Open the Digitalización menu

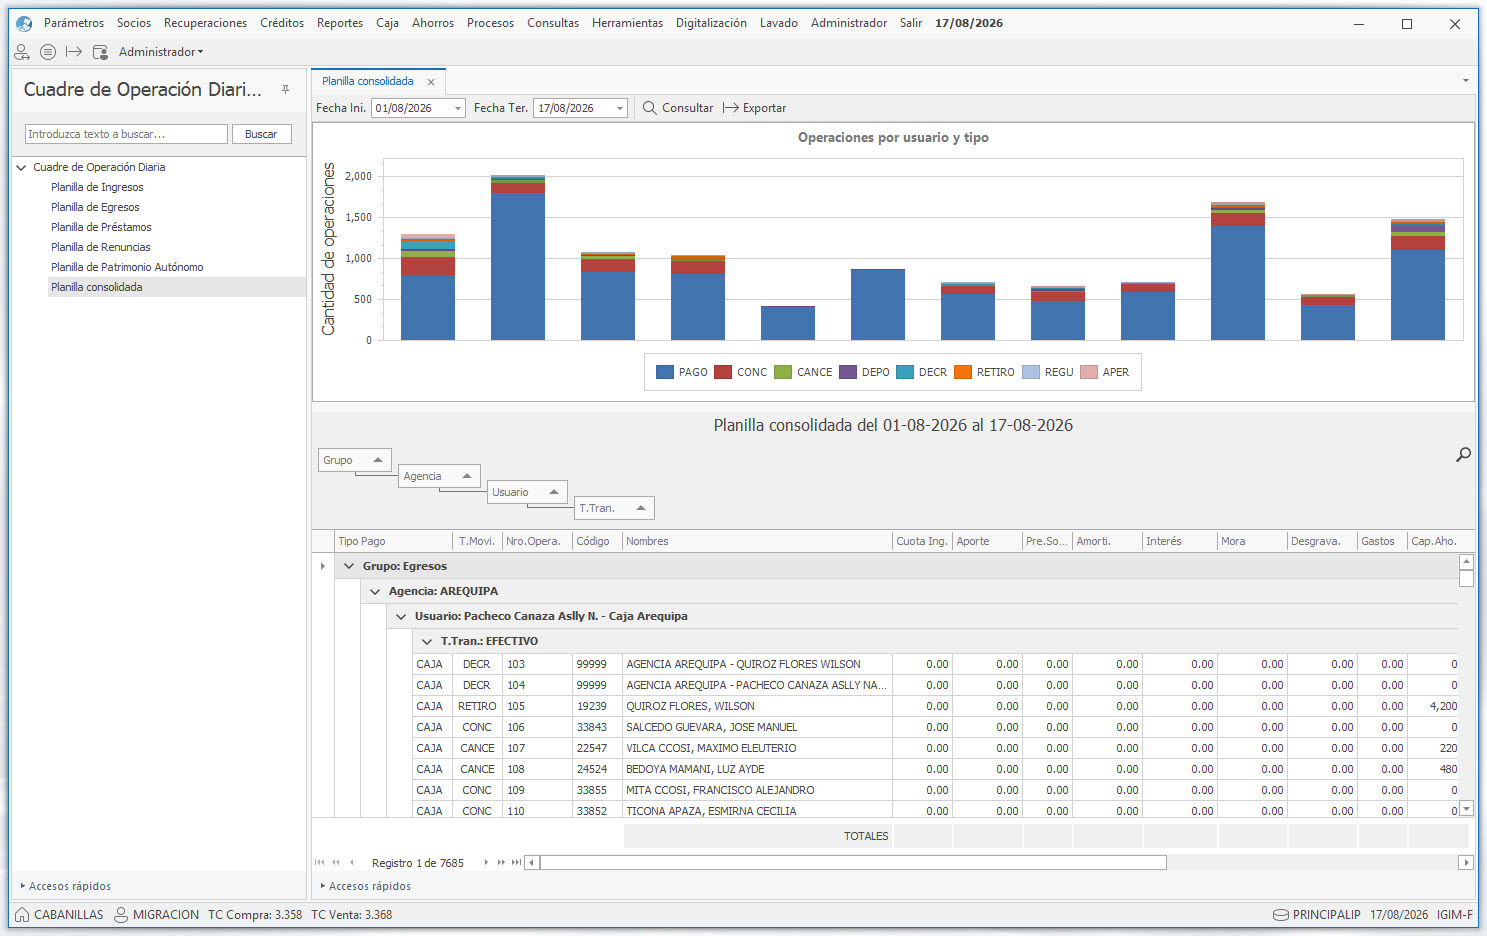tap(711, 23)
